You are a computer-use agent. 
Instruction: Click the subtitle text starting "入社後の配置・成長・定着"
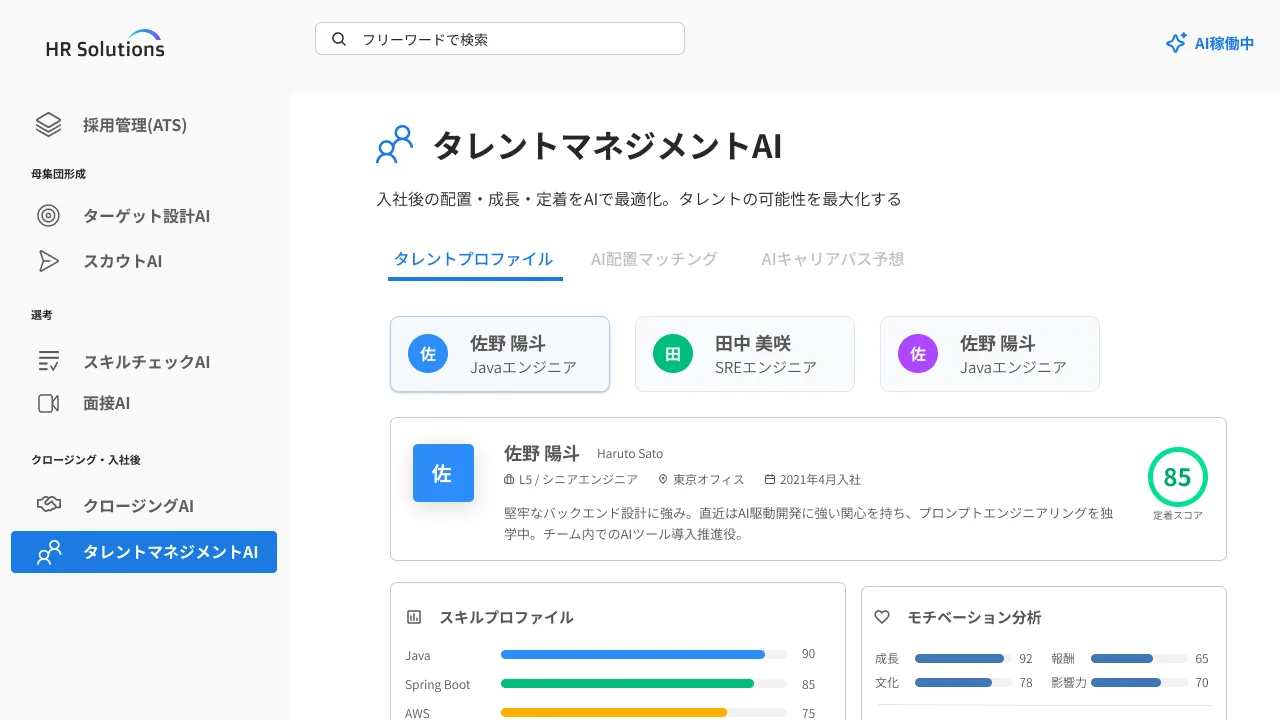click(x=639, y=199)
